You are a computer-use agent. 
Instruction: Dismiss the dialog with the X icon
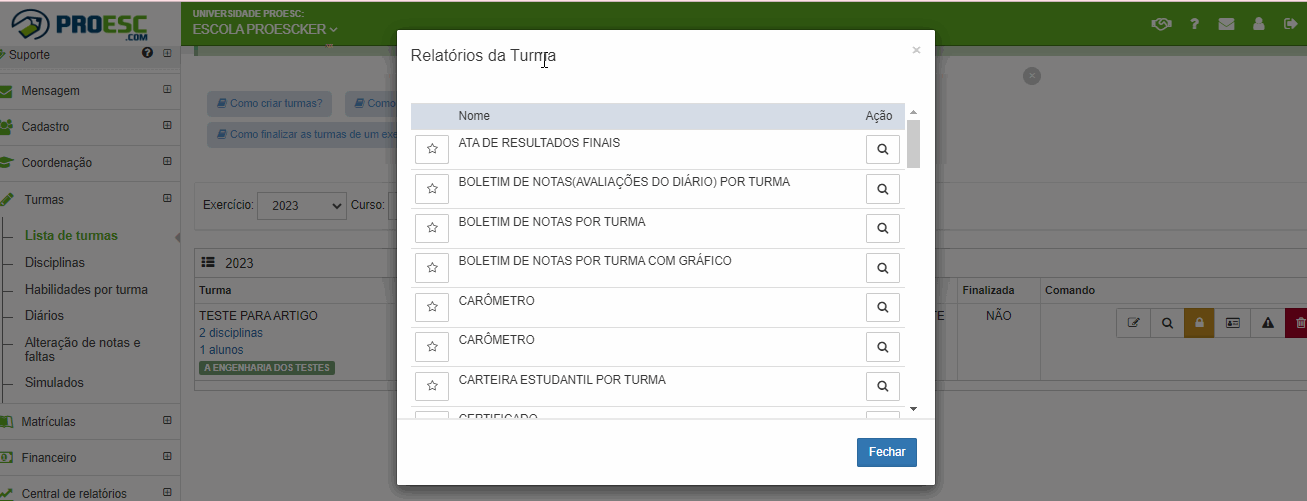pyautogui.click(x=916, y=49)
